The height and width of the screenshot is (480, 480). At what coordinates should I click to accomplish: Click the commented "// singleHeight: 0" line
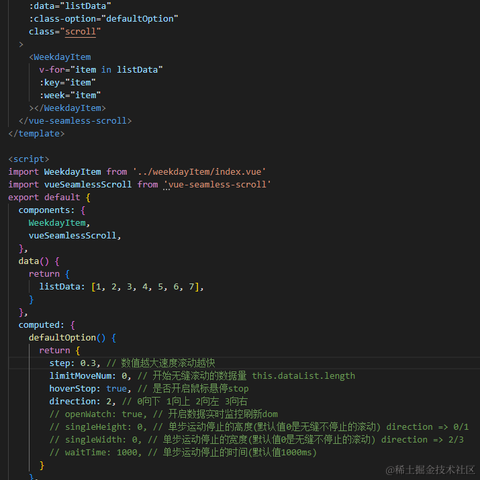[x=259, y=427]
